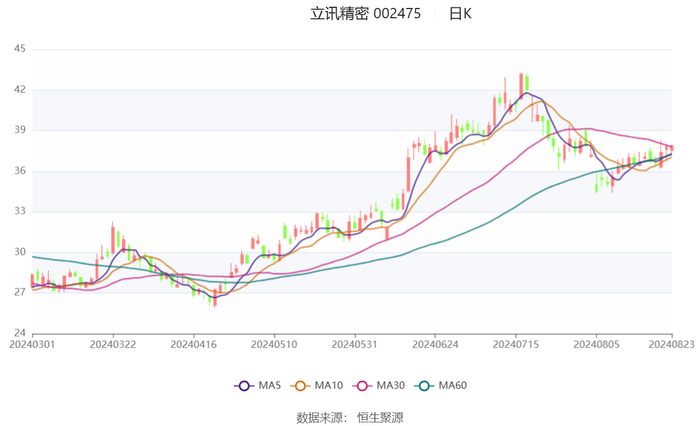Click the 20240301 date axis label

pos(32,345)
